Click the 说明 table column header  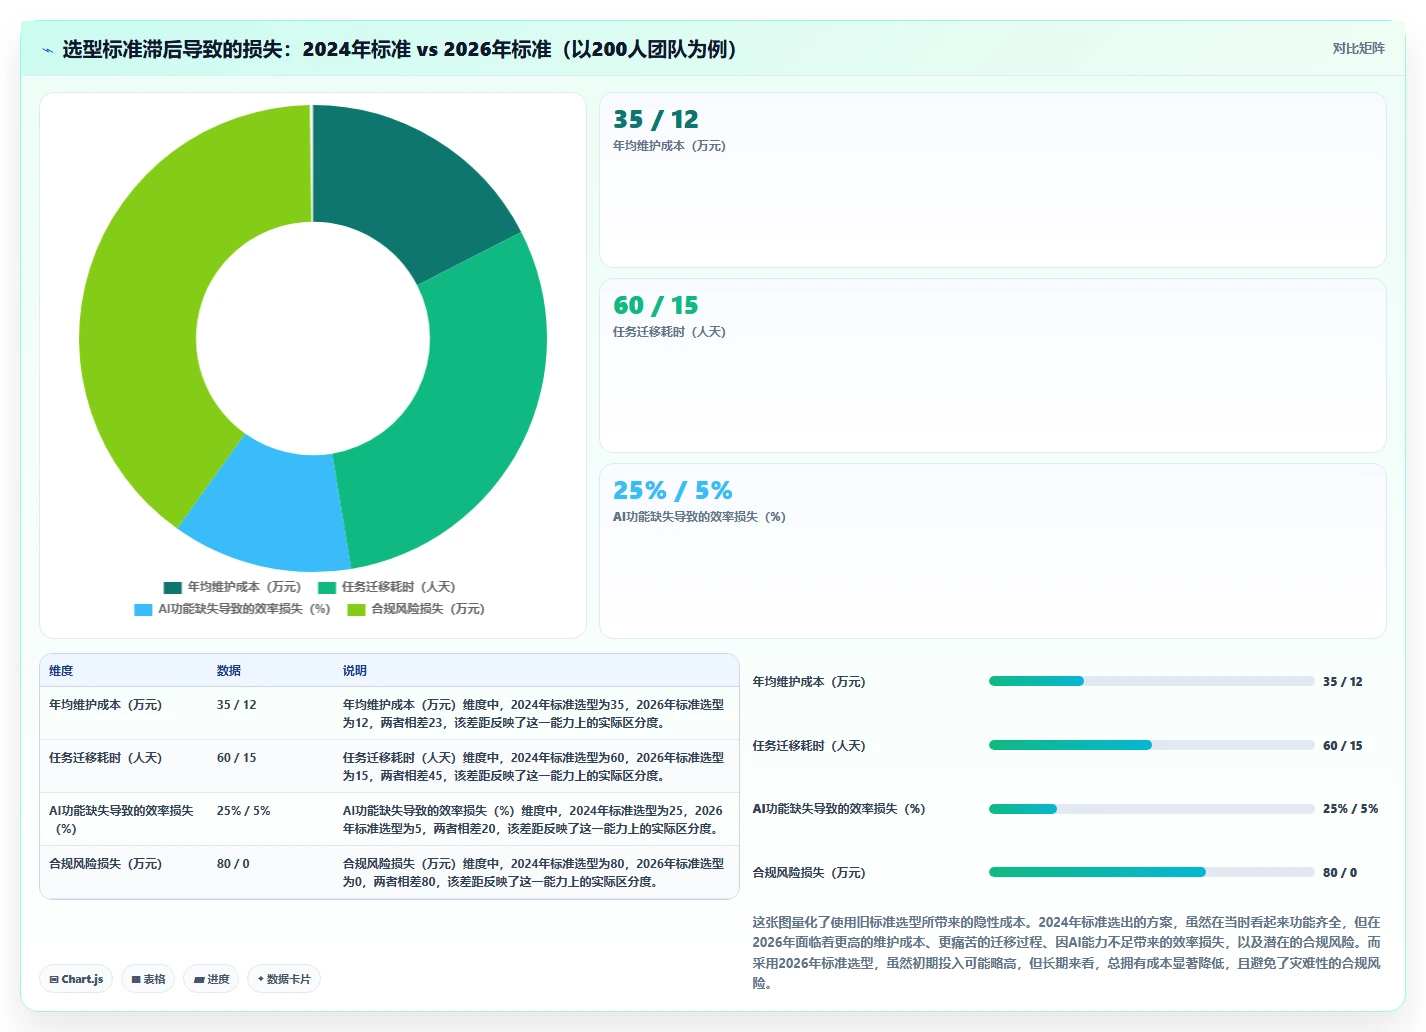(x=355, y=671)
